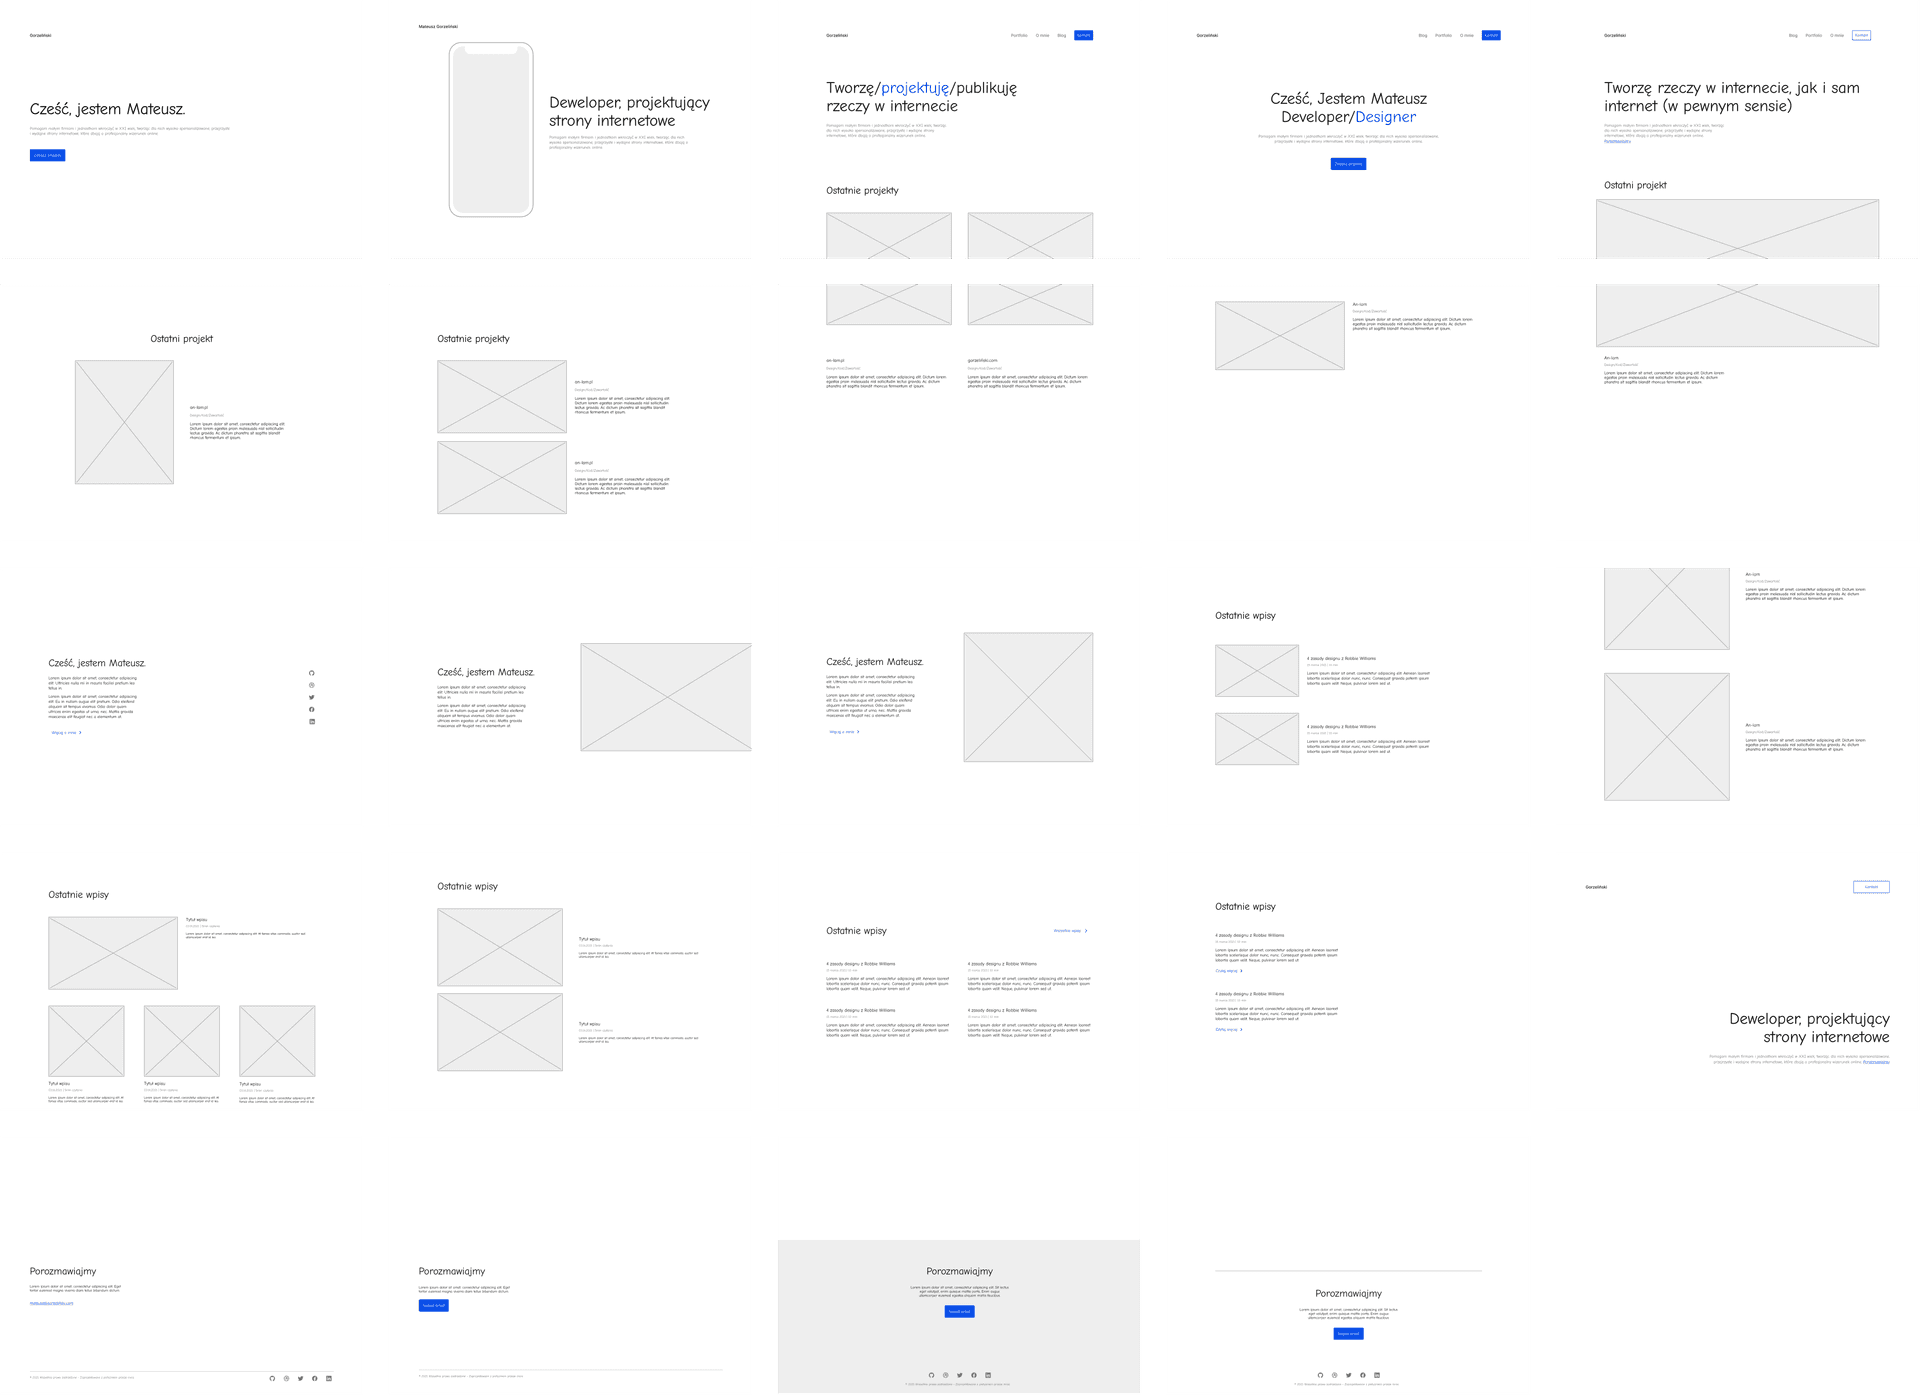The height and width of the screenshot is (1395, 1920).
Task: Click 'Mateusz Gorzeliński' logo in second mockup
Action: [x=438, y=26]
